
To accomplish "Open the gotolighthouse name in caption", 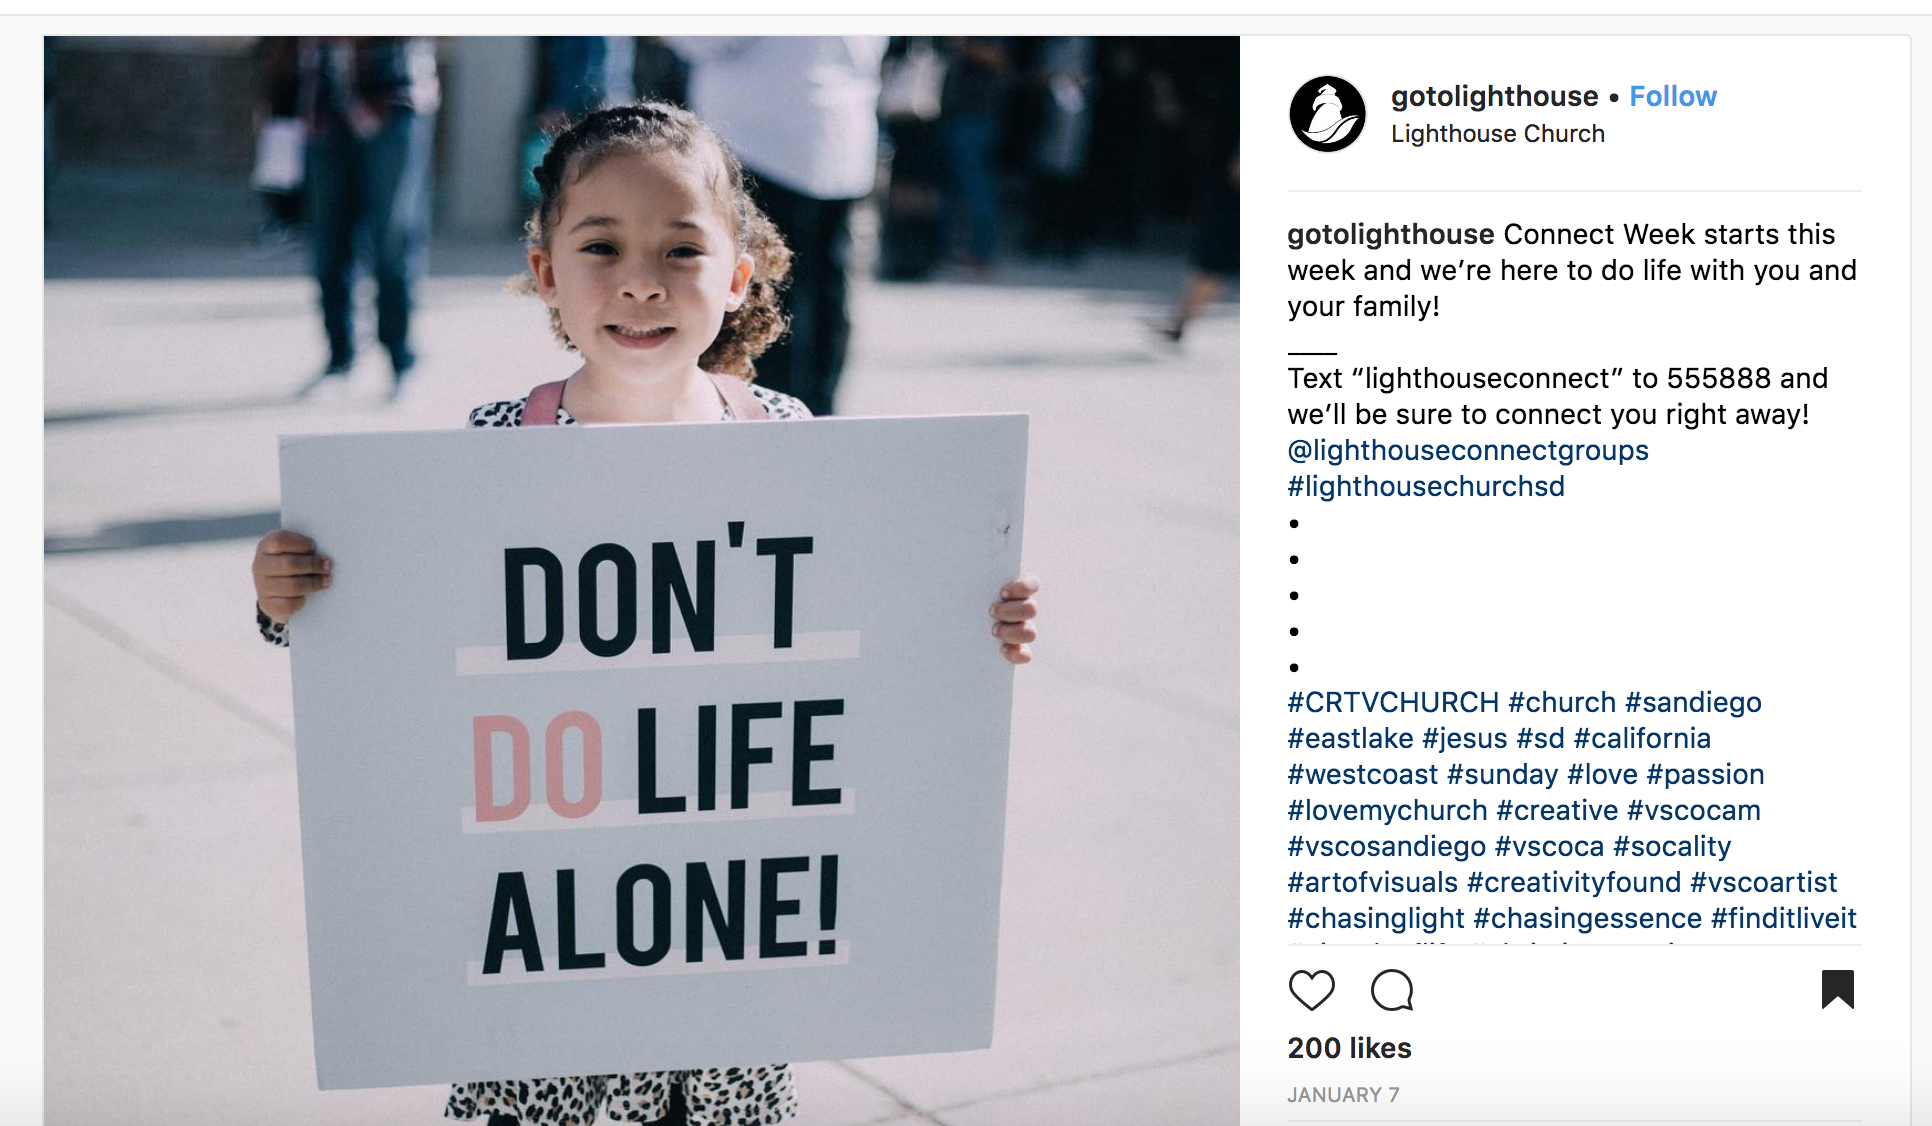I will 1390,235.
